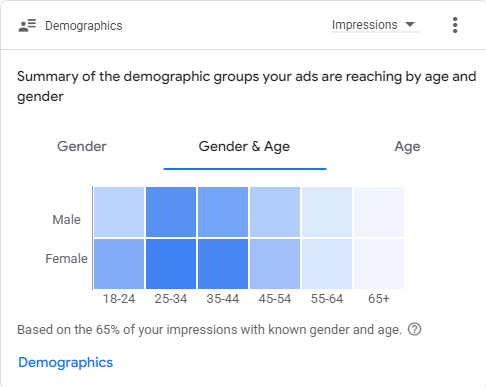486x387 pixels.
Task: Select the Female 25-34 heatmap cell
Action: pyautogui.click(x=171, y=264)
